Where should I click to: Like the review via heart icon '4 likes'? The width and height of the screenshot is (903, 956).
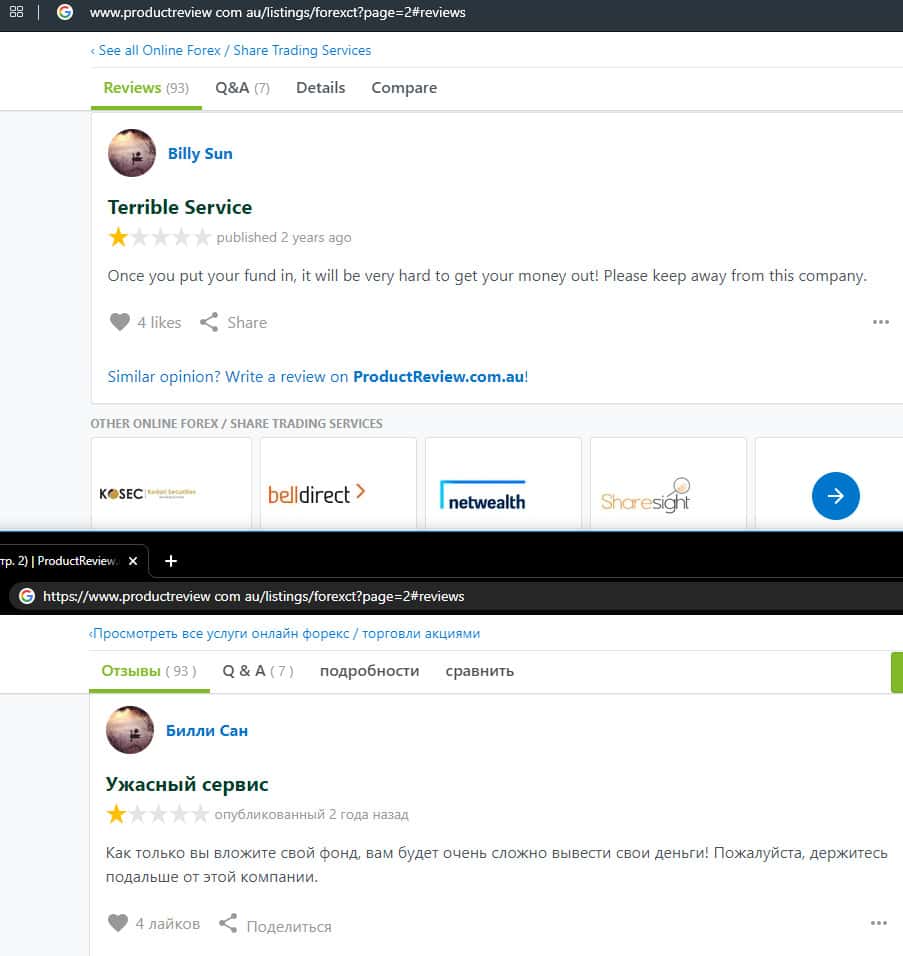pos(120,322)
